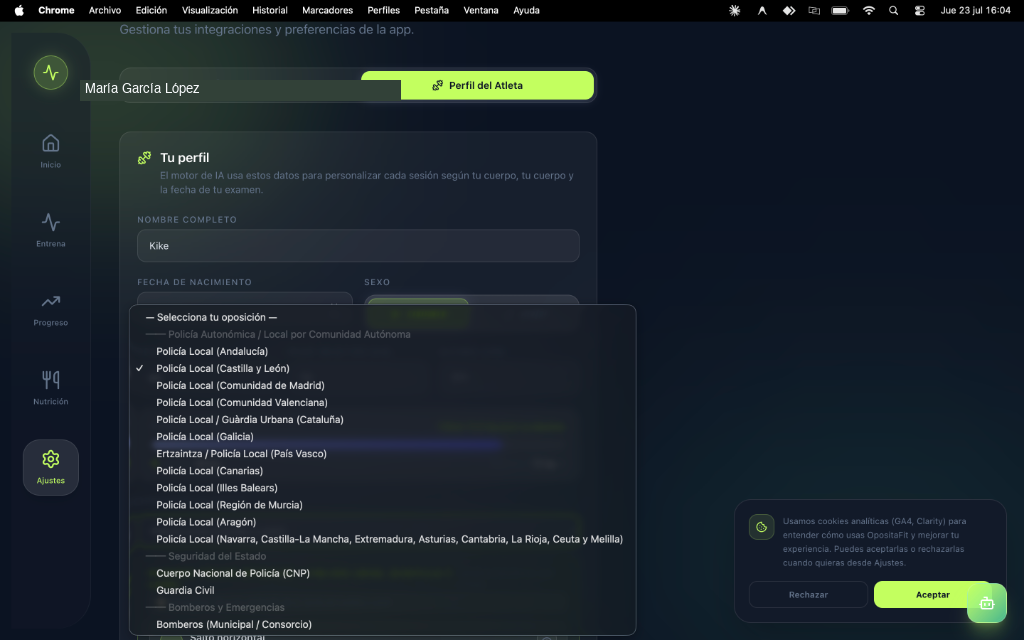Open Nutrición fork and knife icon

(x=50, y=379)
